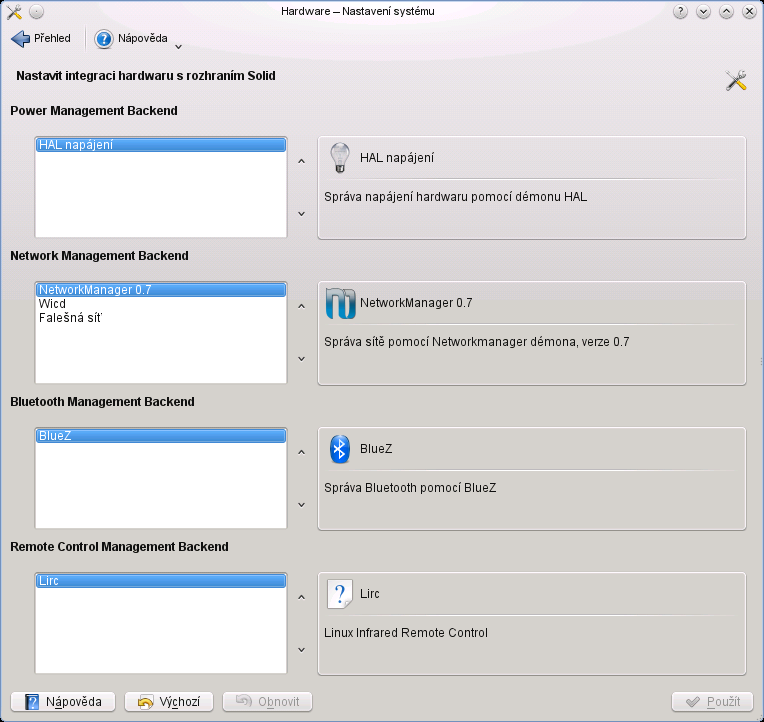Viewport: 764px width, 722px height.
Task: Click the Obnovit reset button
Action: 267,702
